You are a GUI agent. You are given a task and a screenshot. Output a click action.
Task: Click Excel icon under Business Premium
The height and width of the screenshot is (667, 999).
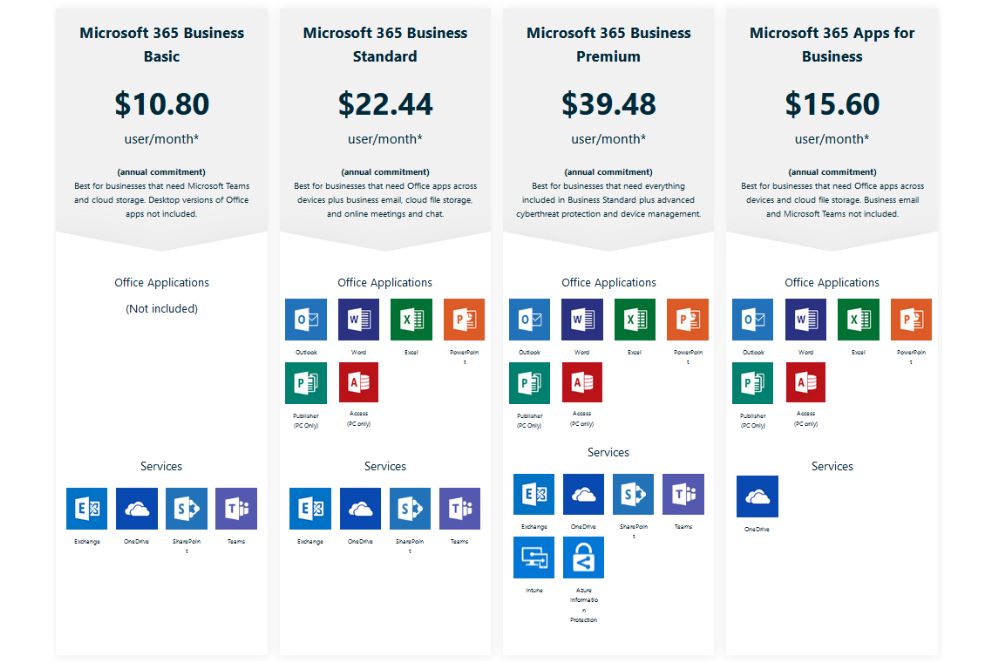635,320
